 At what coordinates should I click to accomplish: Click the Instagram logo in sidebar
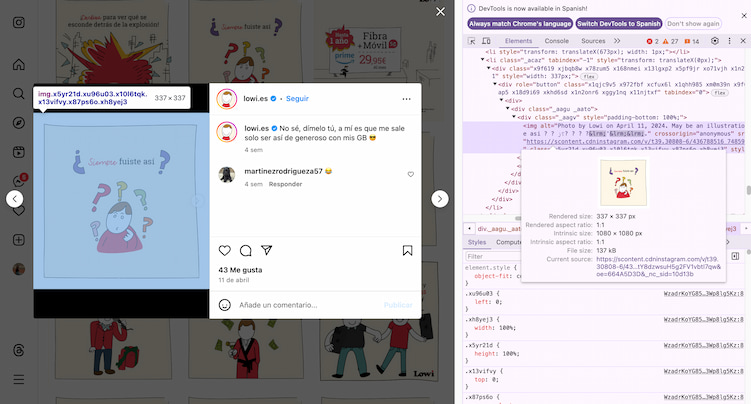(x=19, y=22)
